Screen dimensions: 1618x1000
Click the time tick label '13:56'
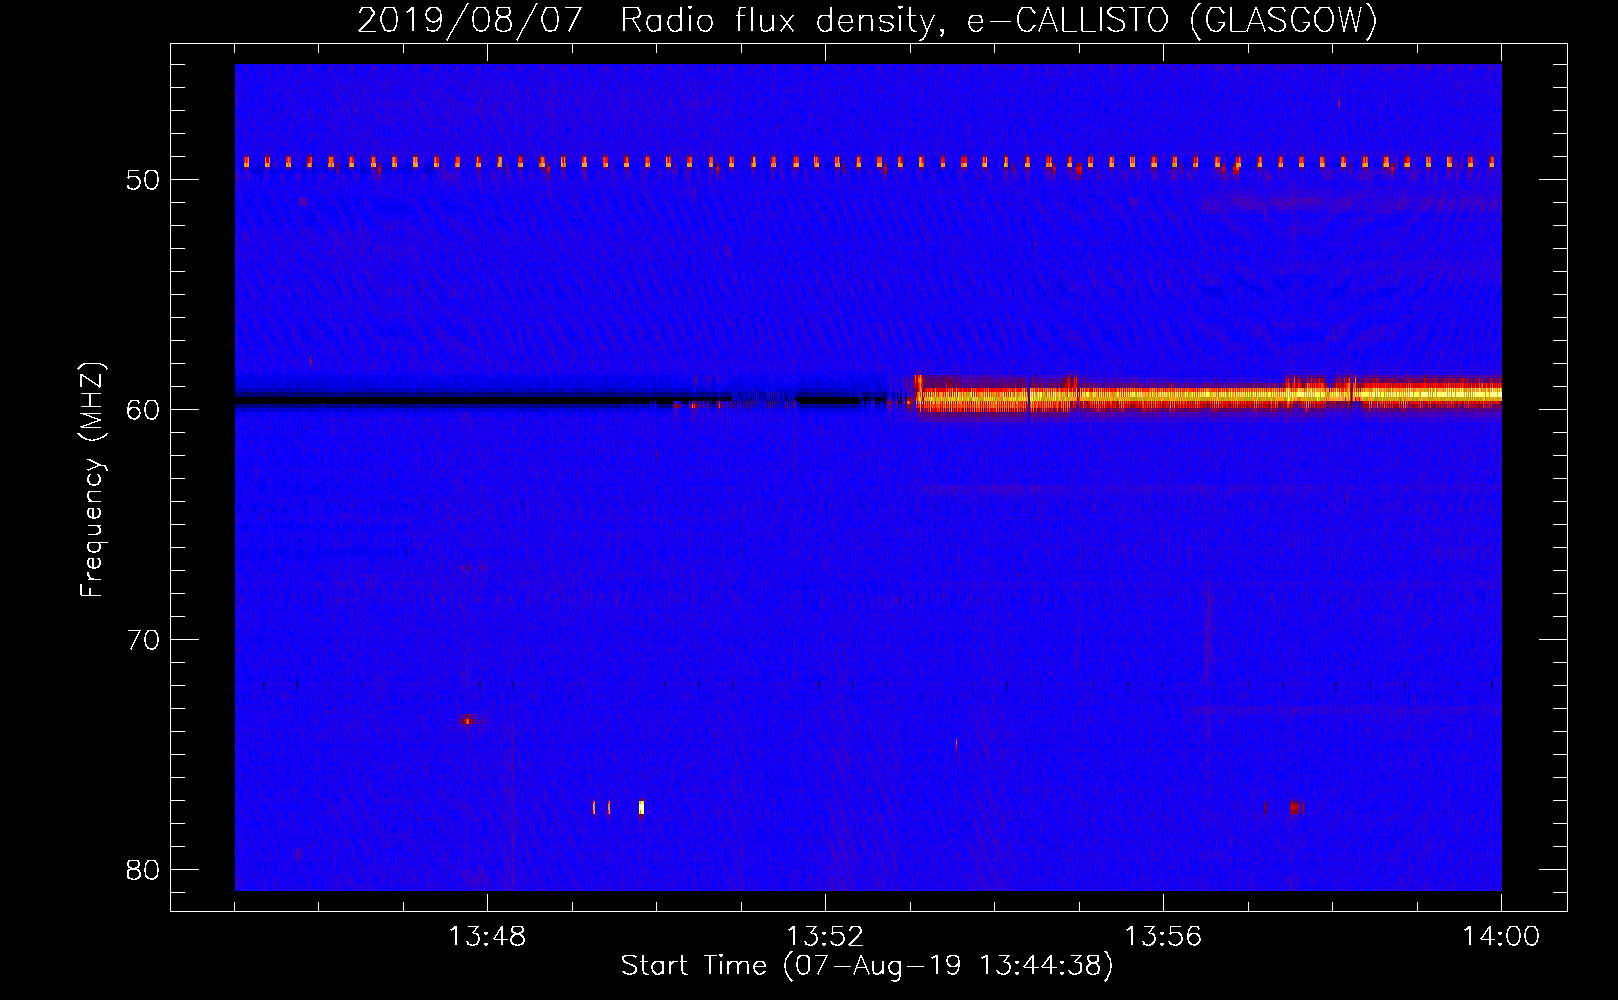(x=1163, y=937)
